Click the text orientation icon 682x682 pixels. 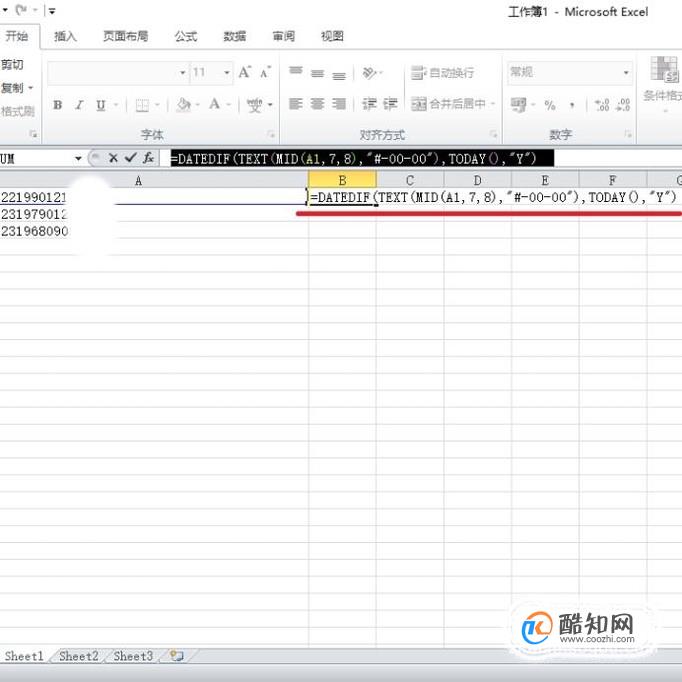pos(369,73)
